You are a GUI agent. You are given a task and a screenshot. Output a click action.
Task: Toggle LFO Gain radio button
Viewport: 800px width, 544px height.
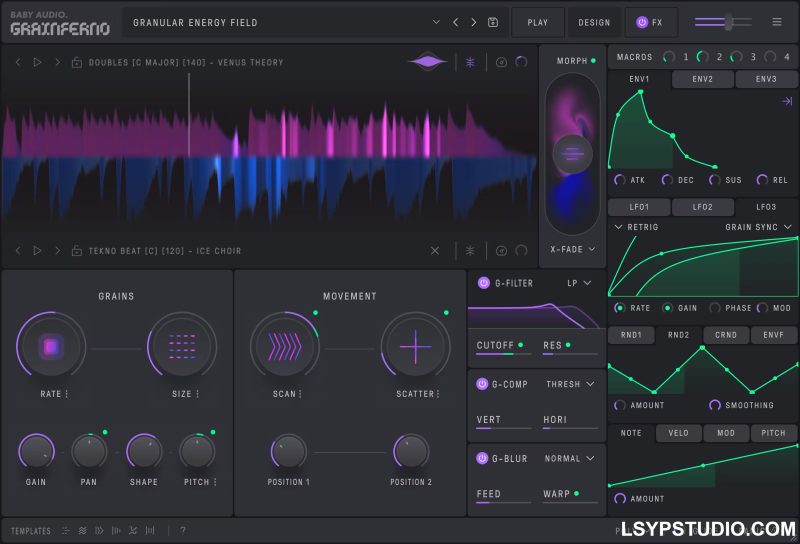[667, 308]
